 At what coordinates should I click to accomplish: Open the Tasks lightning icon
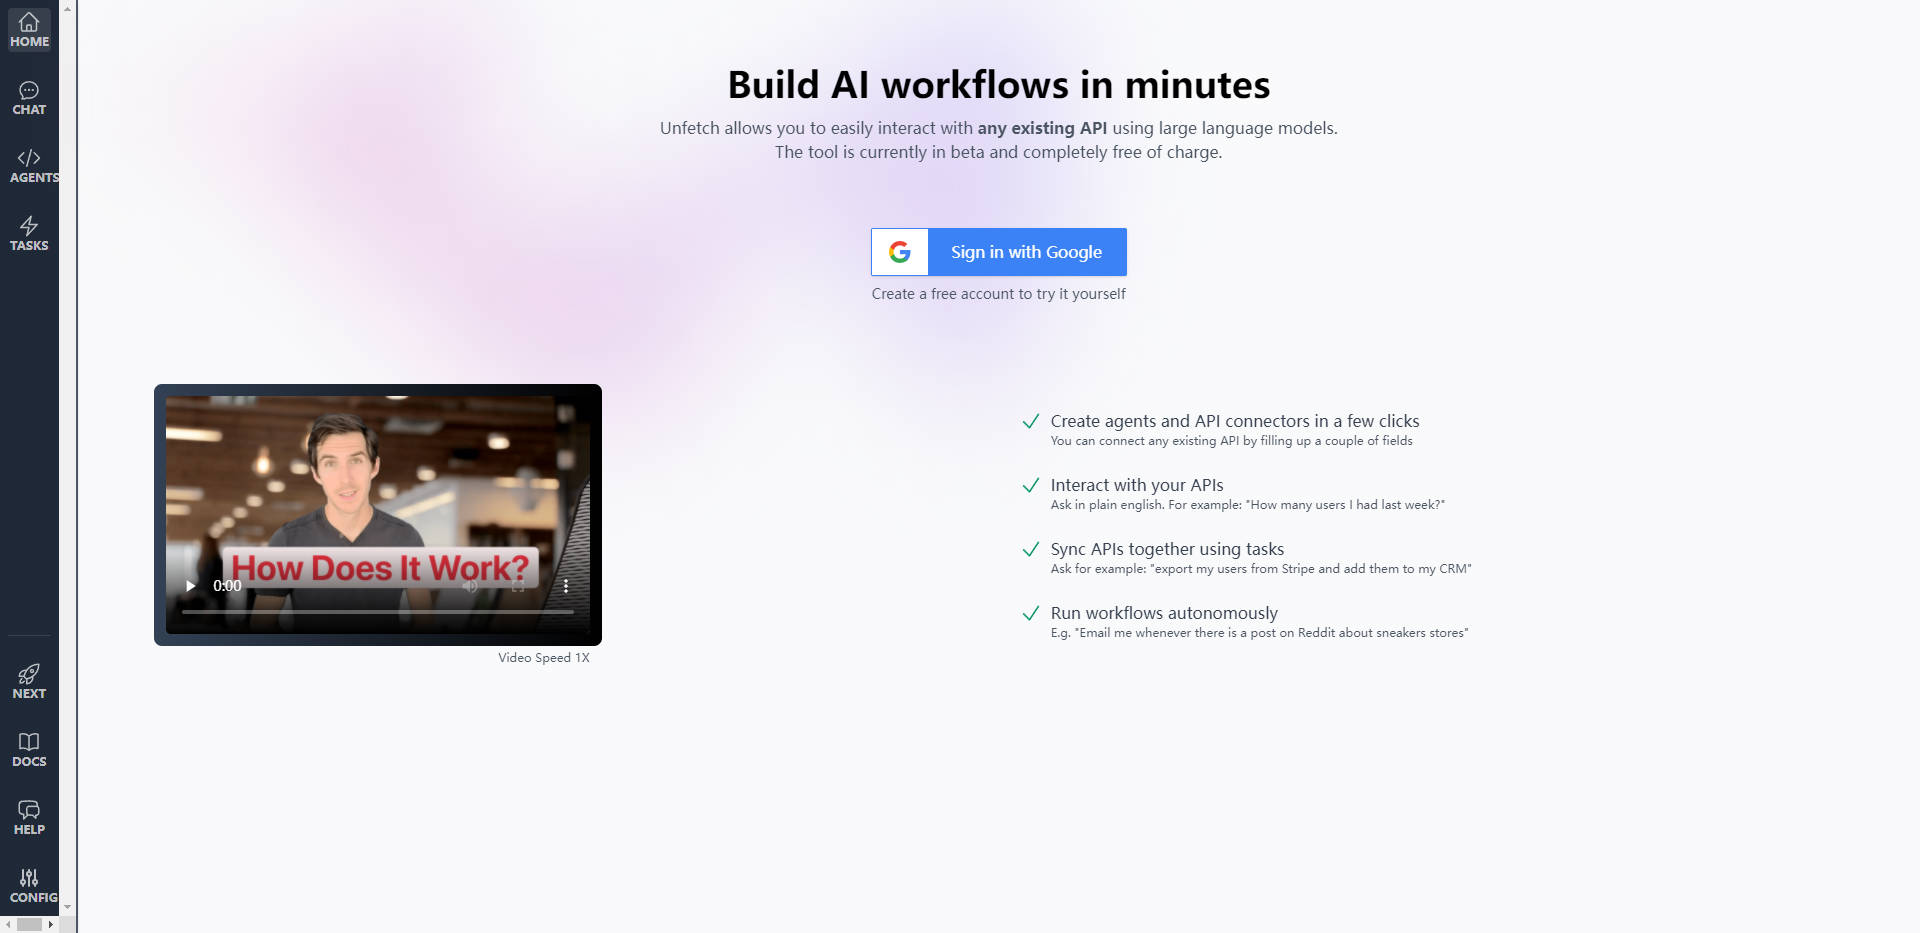[x=29, y=234]
